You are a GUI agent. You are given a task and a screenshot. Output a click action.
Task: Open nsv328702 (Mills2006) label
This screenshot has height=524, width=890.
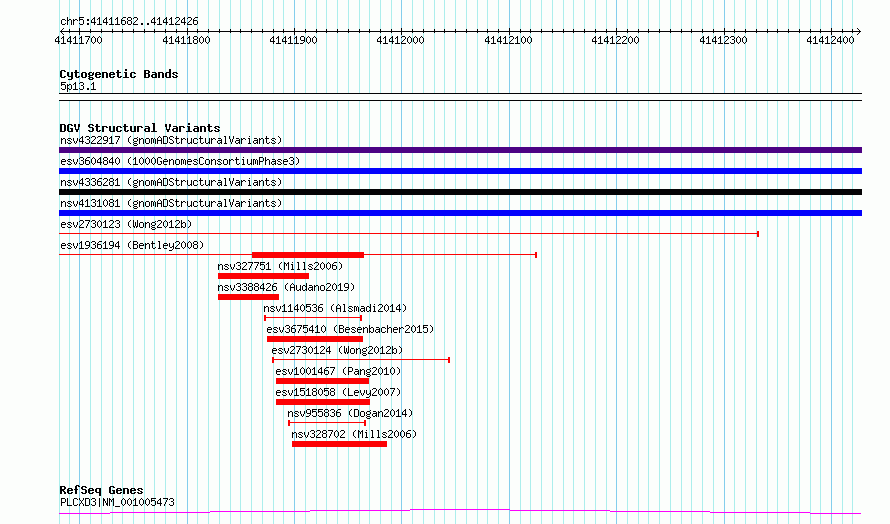tap(354, 434)
